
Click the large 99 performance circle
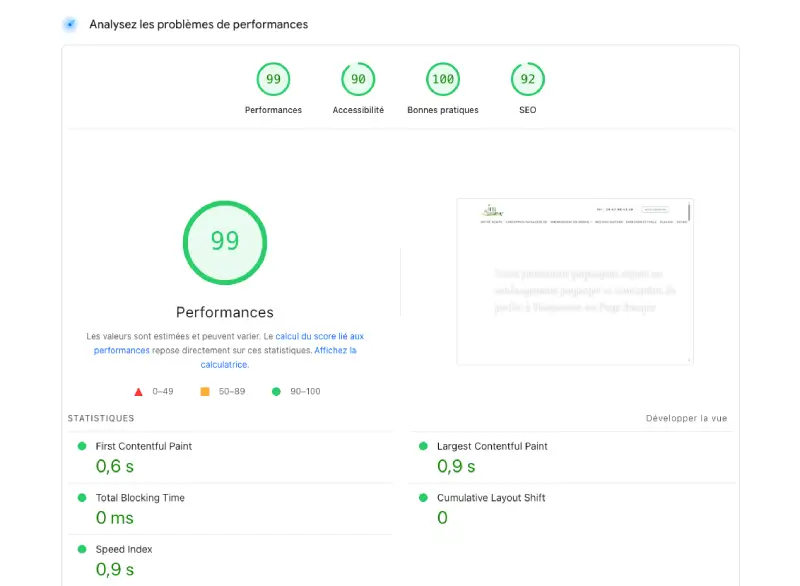click(x=225, y=242)
